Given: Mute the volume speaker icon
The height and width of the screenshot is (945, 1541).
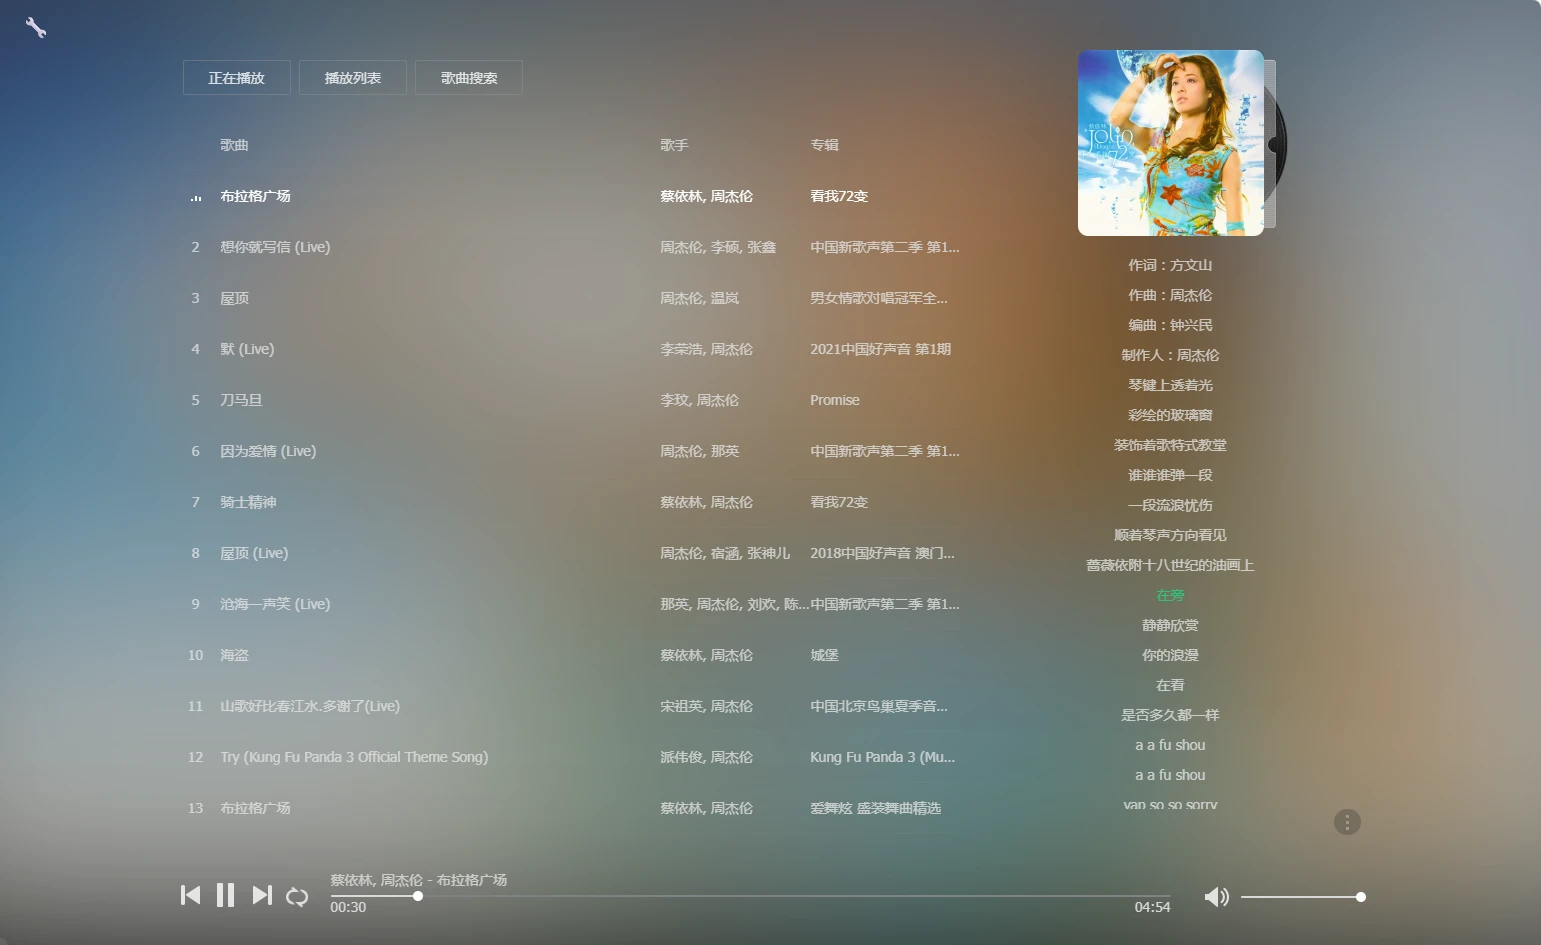Looking at the screenshot, I should click(1216, 897).
